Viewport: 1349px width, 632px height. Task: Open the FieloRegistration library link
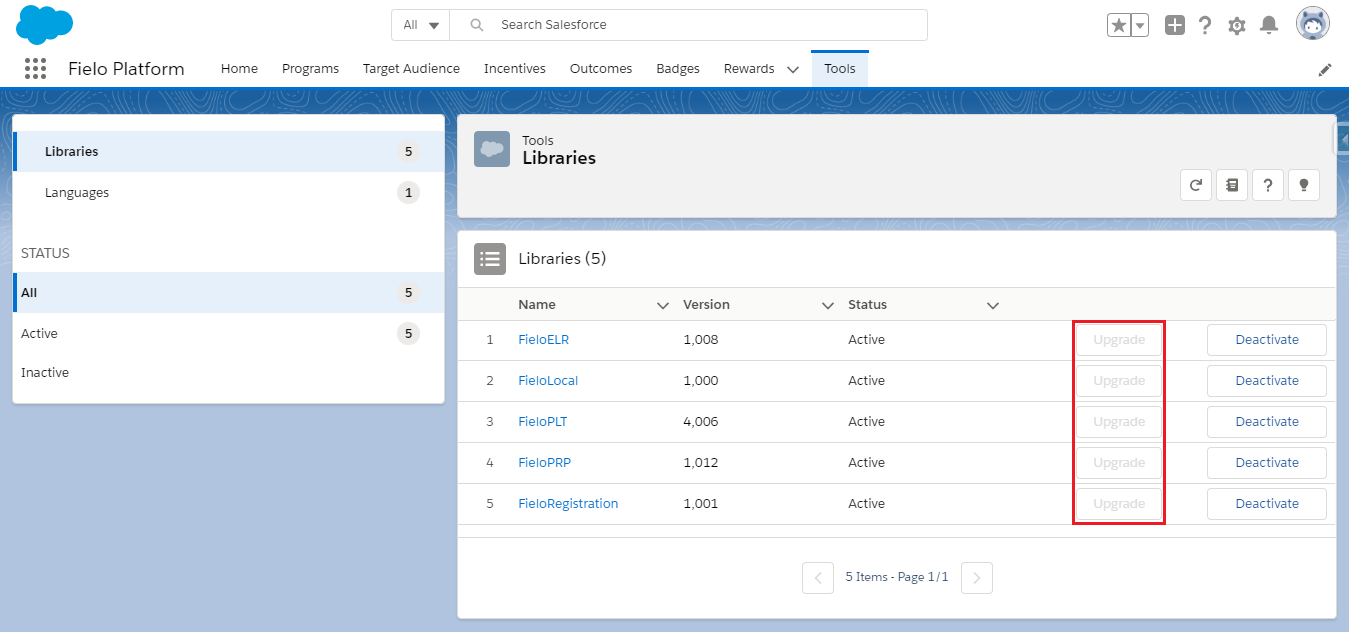click(x=568, y=504)
